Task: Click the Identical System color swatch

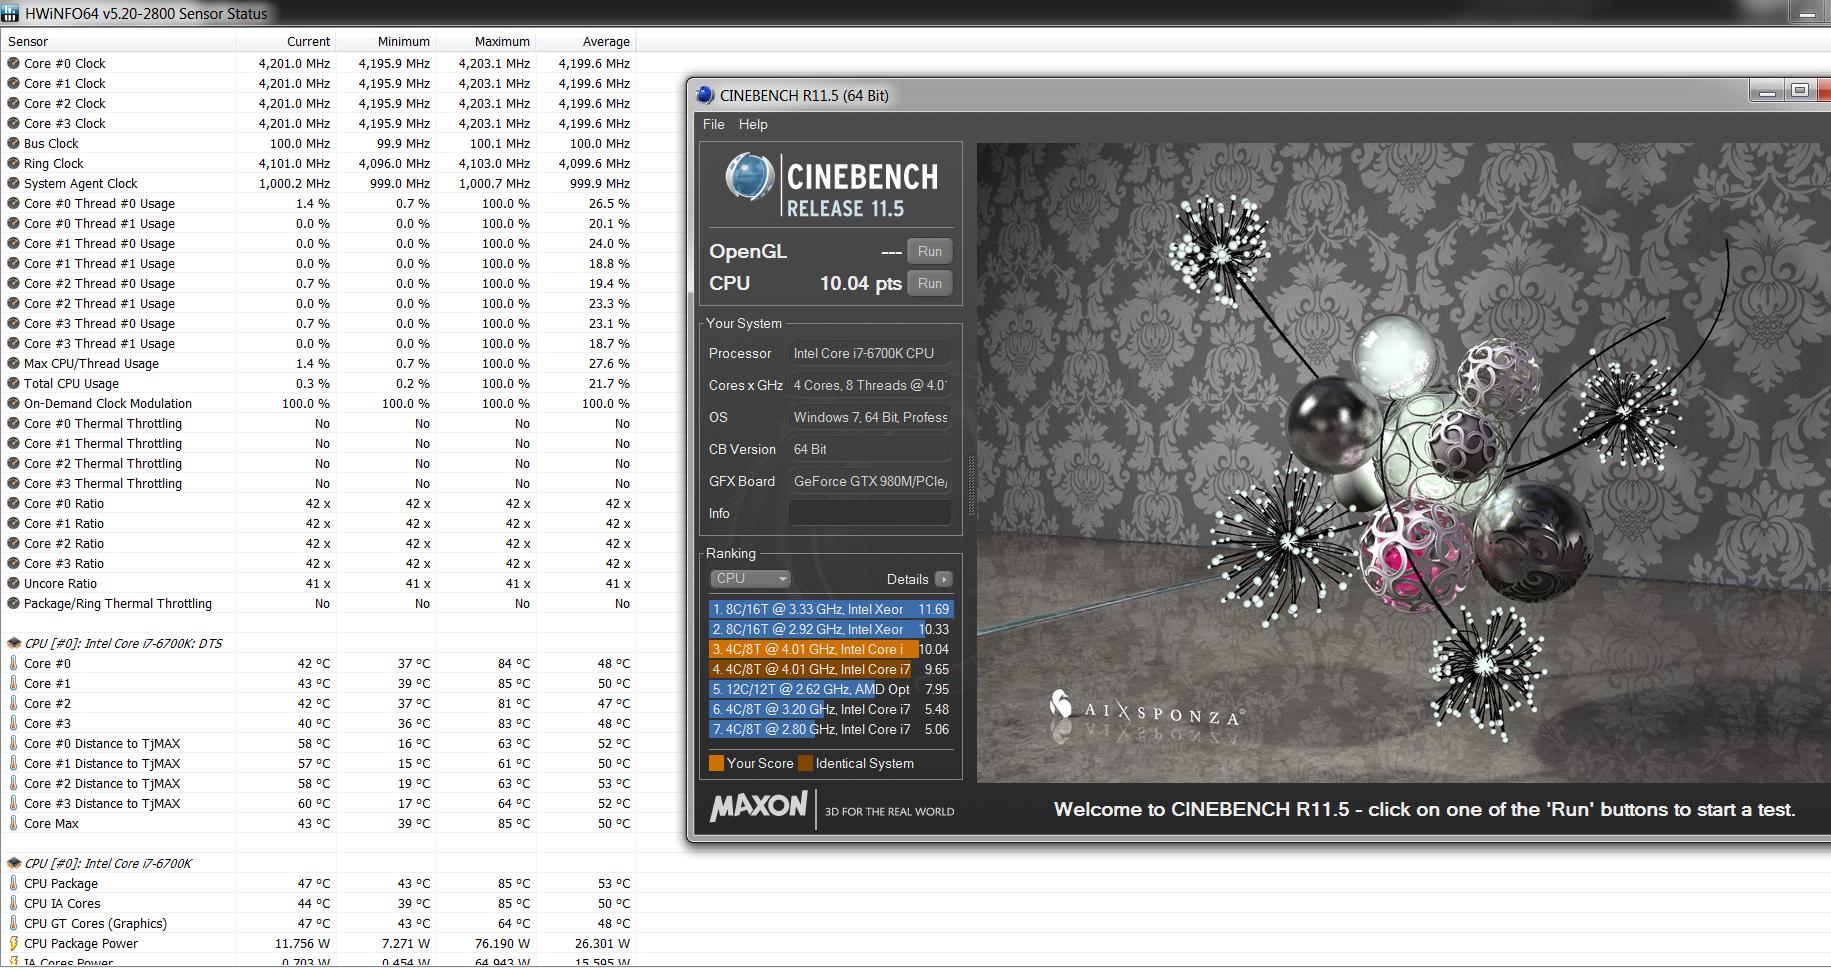Action: click(805, 763)
